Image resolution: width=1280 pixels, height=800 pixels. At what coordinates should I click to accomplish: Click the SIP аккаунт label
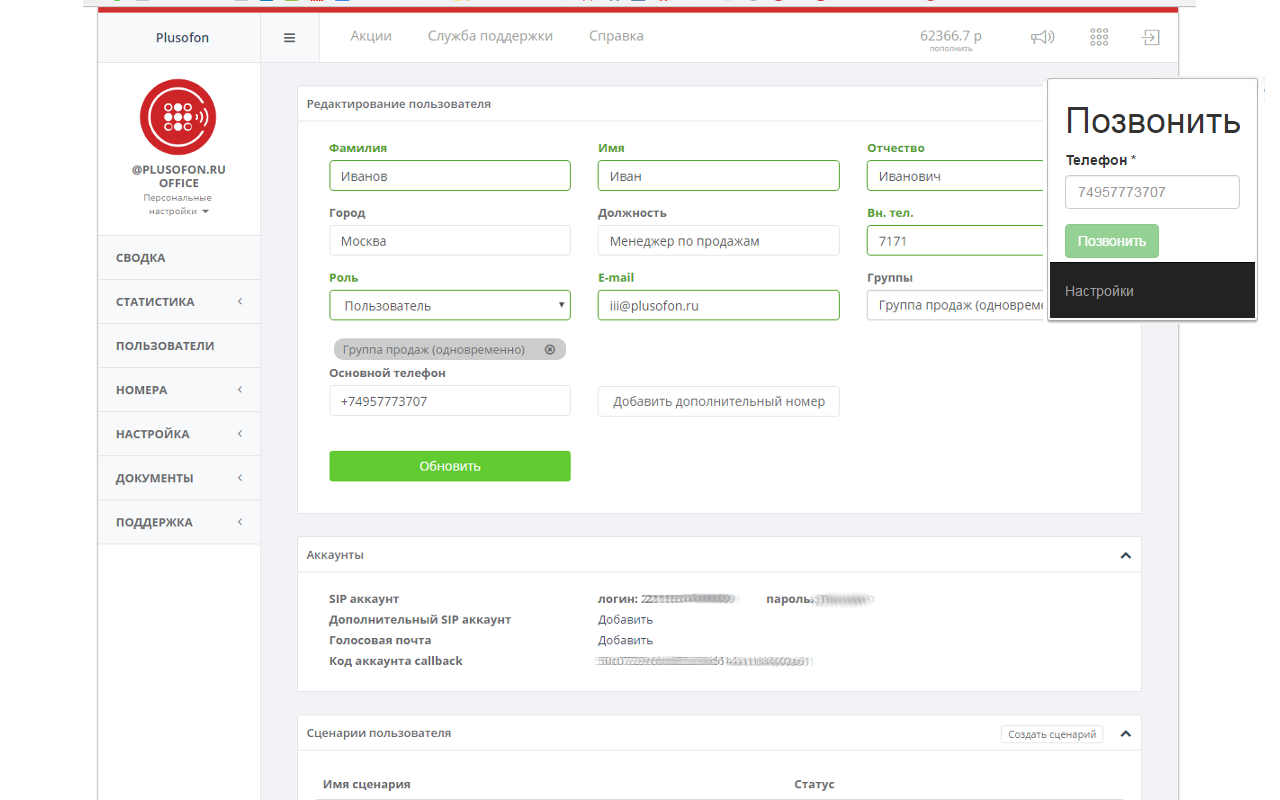(x=364, y=599)
